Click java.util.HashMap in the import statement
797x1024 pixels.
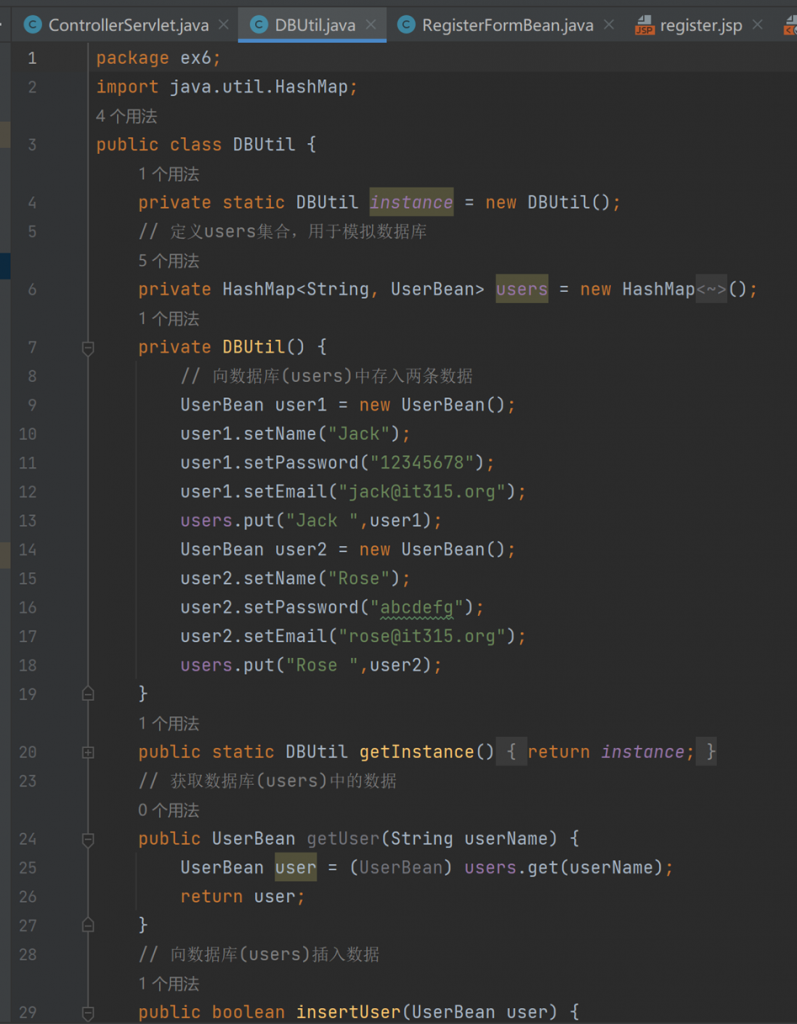pos(259,87)
